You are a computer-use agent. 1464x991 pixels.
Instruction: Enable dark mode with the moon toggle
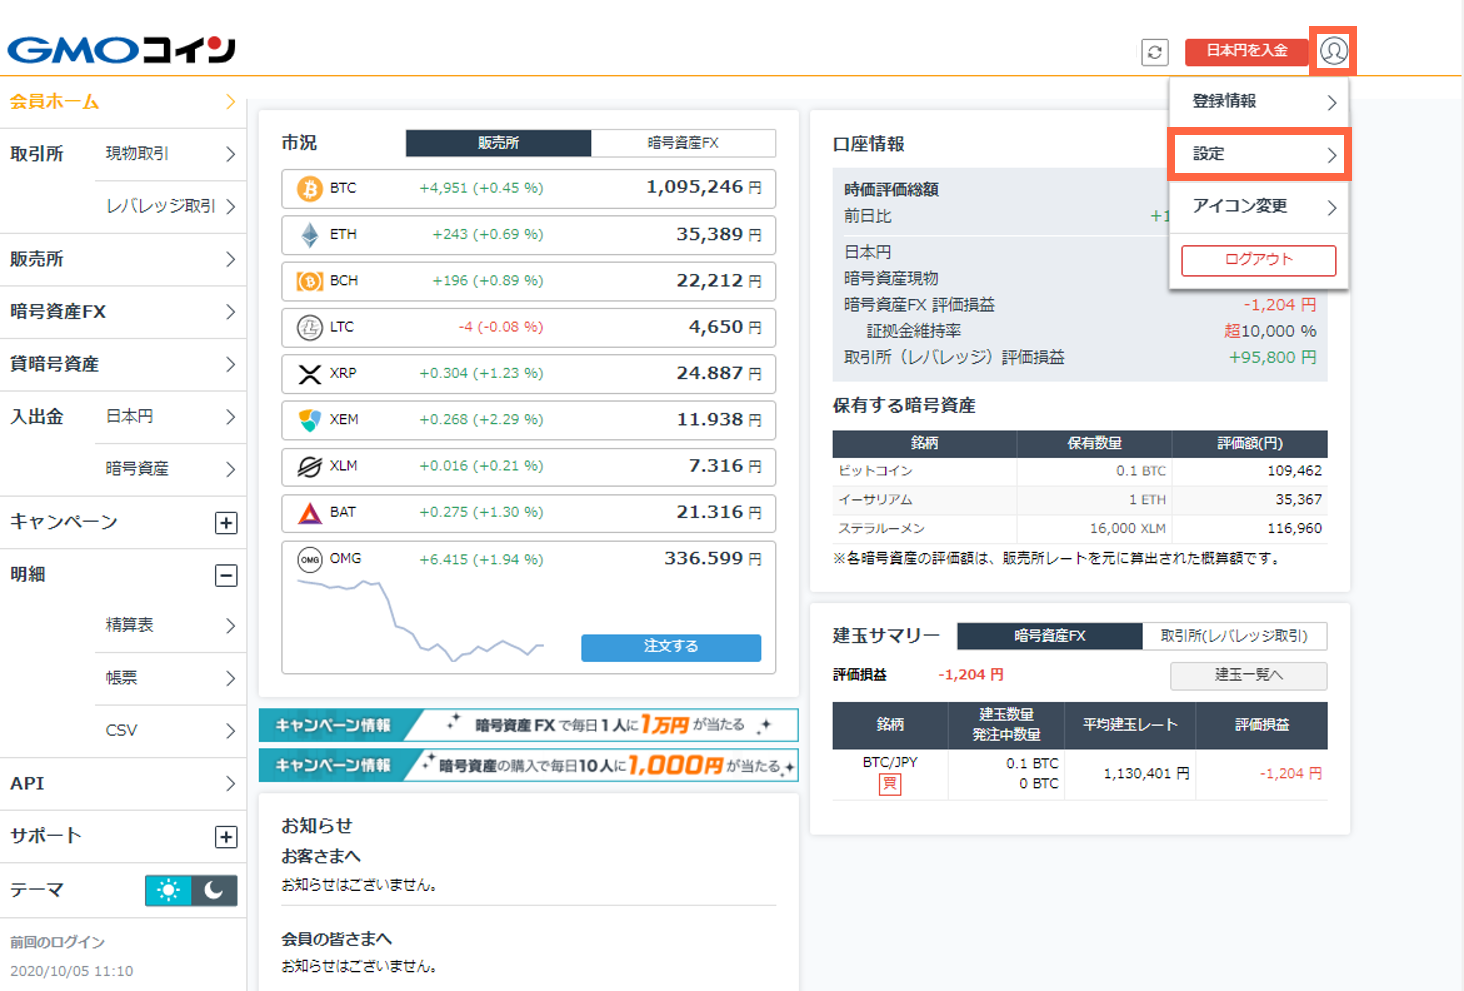coord(213,889)
